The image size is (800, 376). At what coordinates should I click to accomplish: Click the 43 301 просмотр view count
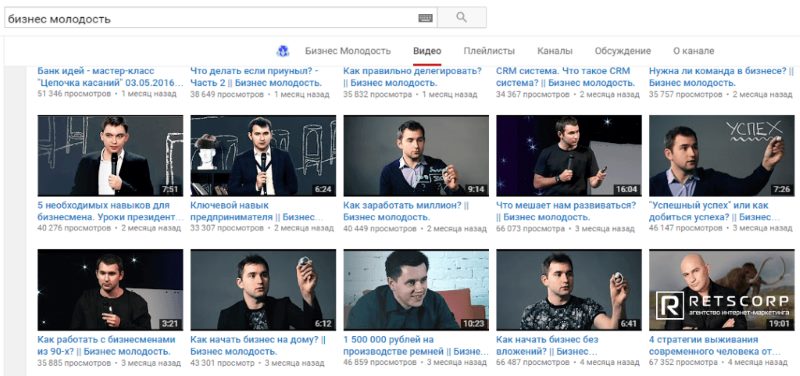click(x=222, y=363)
